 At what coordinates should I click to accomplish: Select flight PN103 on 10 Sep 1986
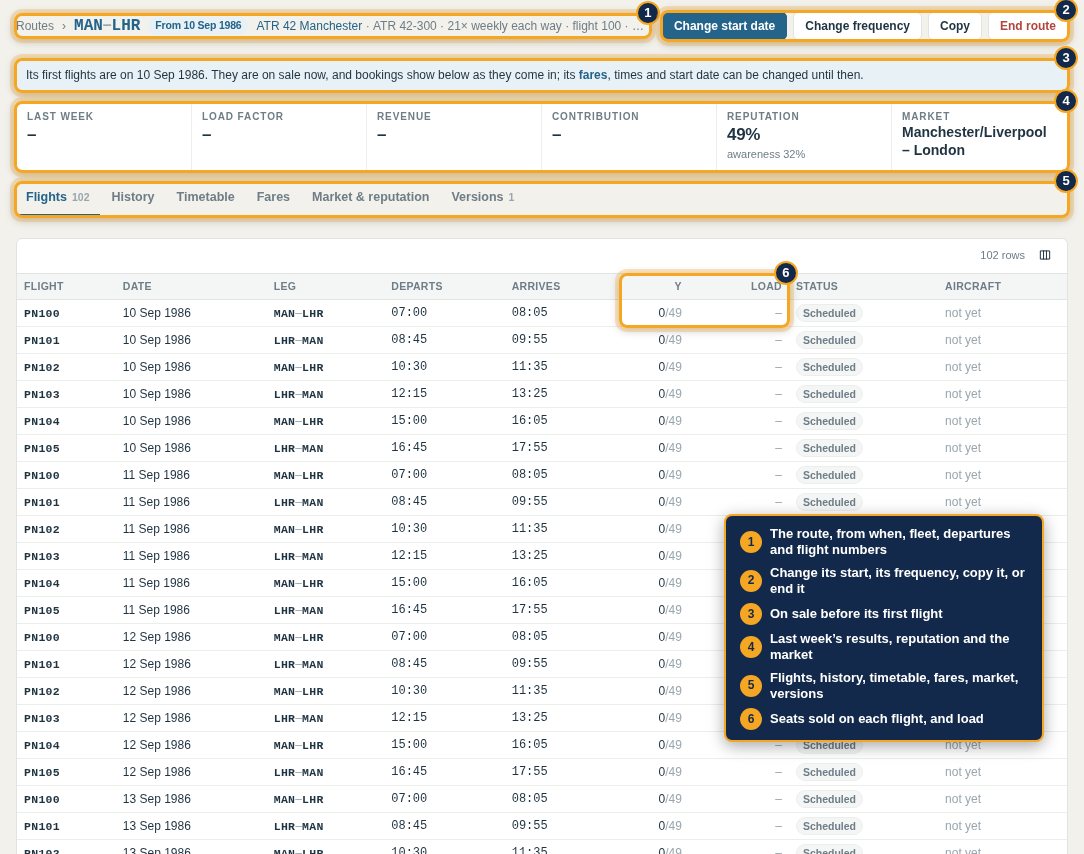pos(541,393)
